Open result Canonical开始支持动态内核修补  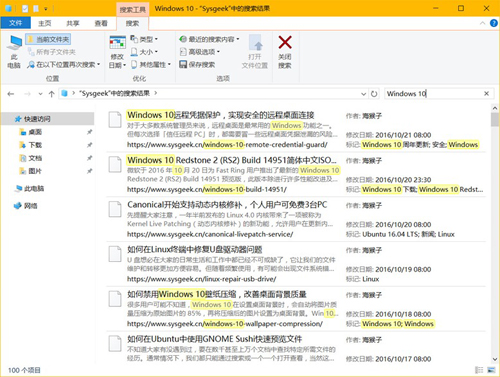[x=227, y=205]
